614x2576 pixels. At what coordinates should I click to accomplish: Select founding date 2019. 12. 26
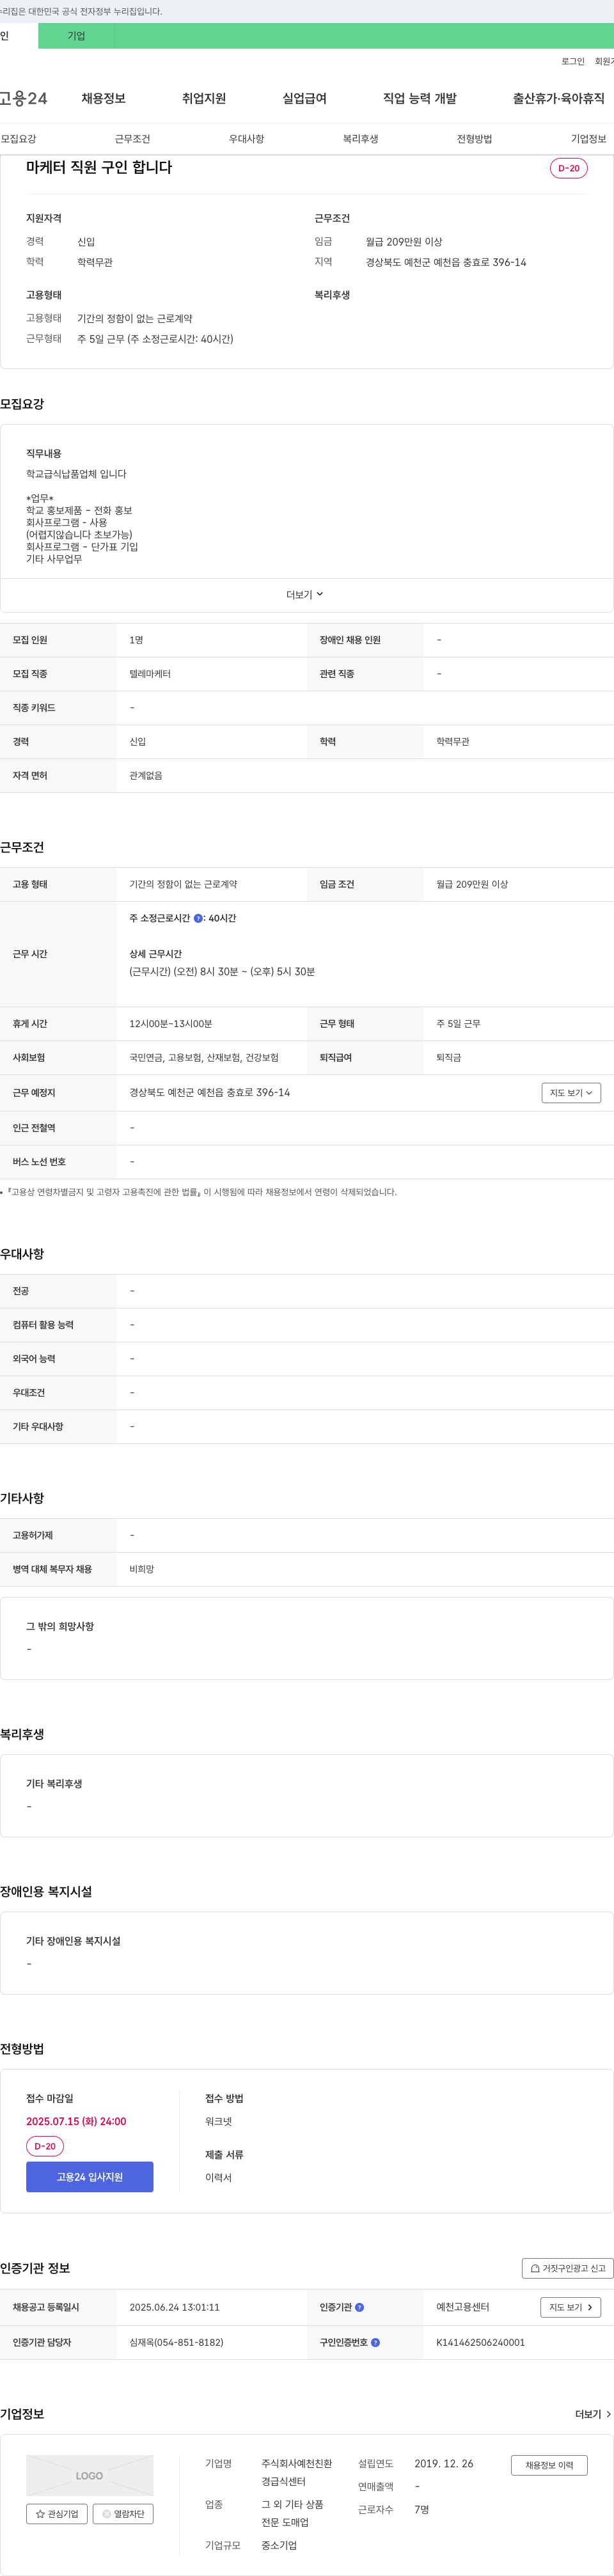pos(444,2464)
